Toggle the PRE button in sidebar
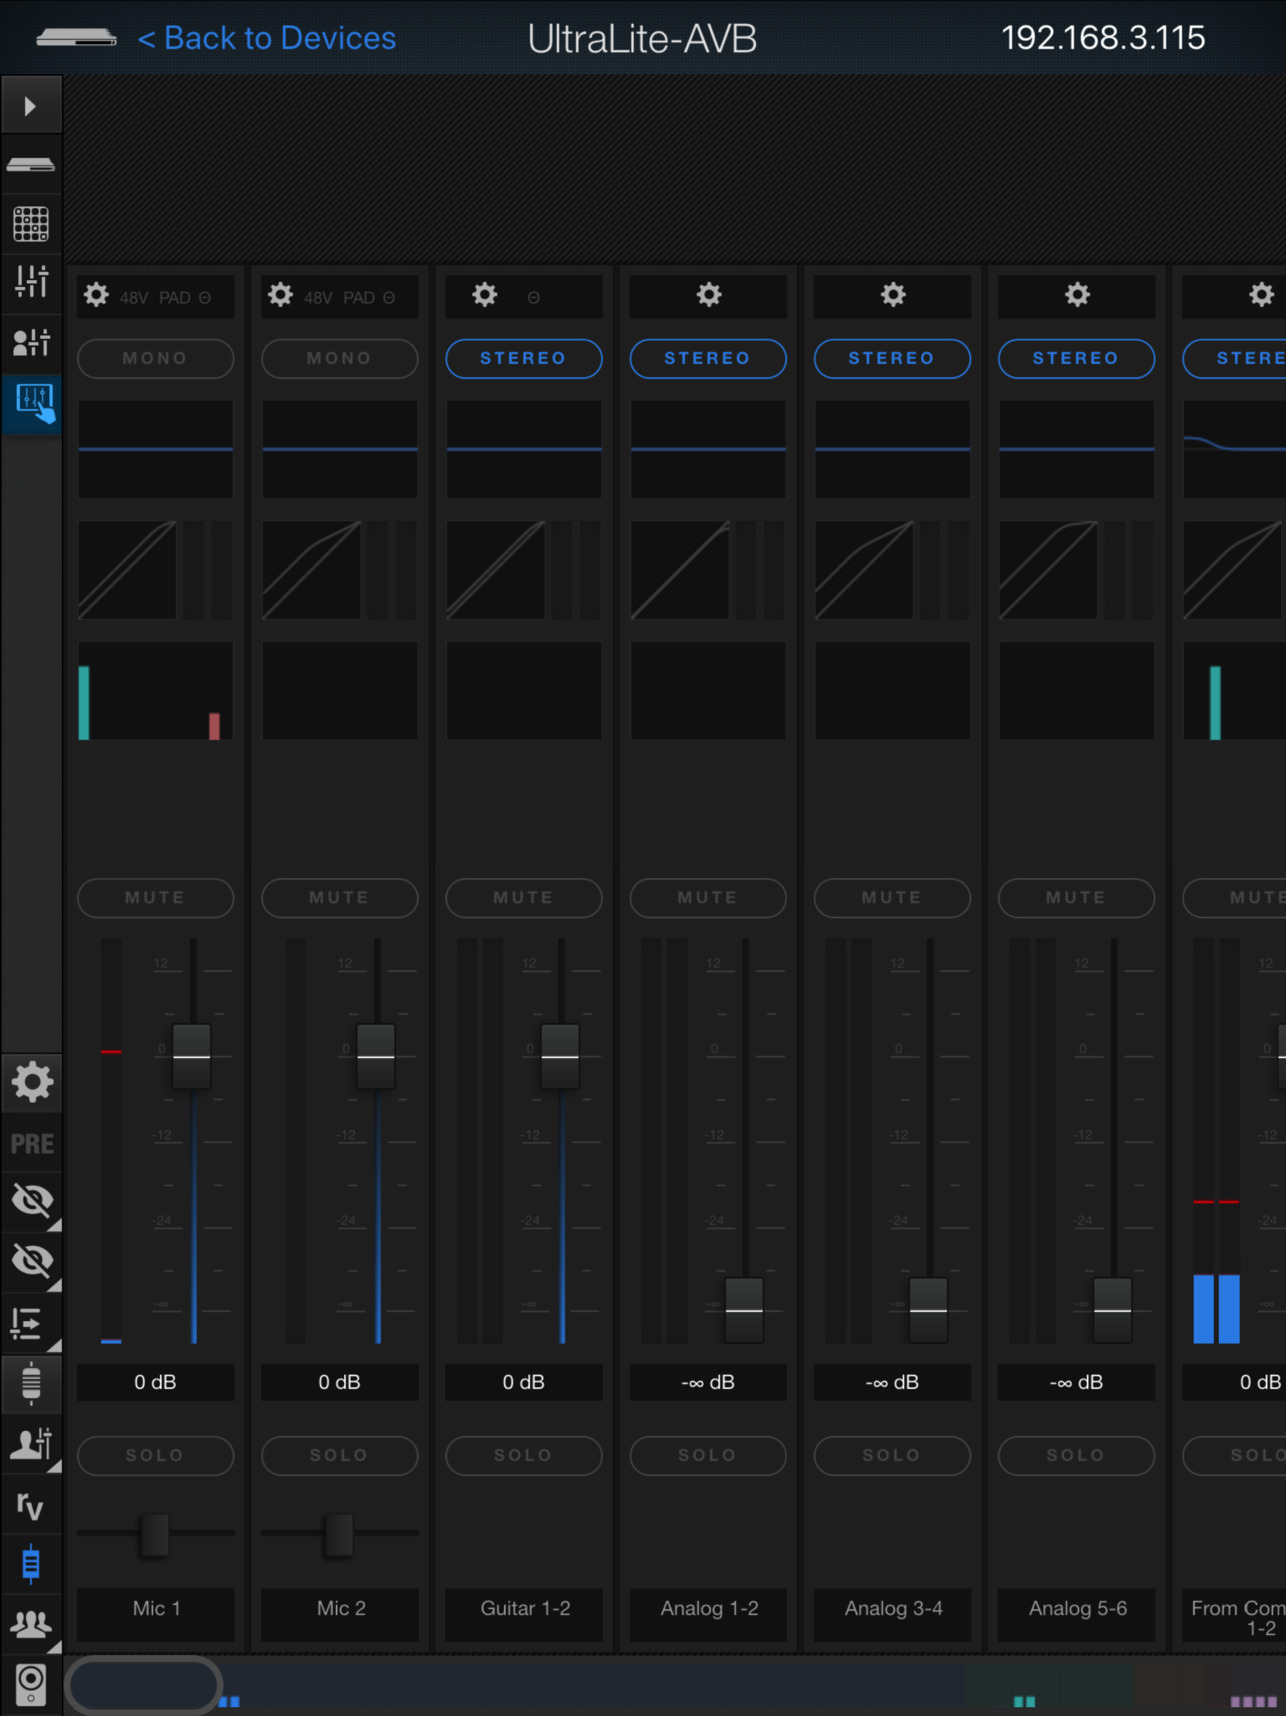 [x=31, y=1143]
